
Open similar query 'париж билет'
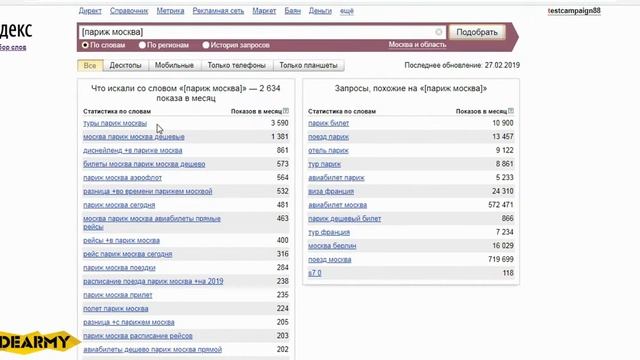click(329, 123)
